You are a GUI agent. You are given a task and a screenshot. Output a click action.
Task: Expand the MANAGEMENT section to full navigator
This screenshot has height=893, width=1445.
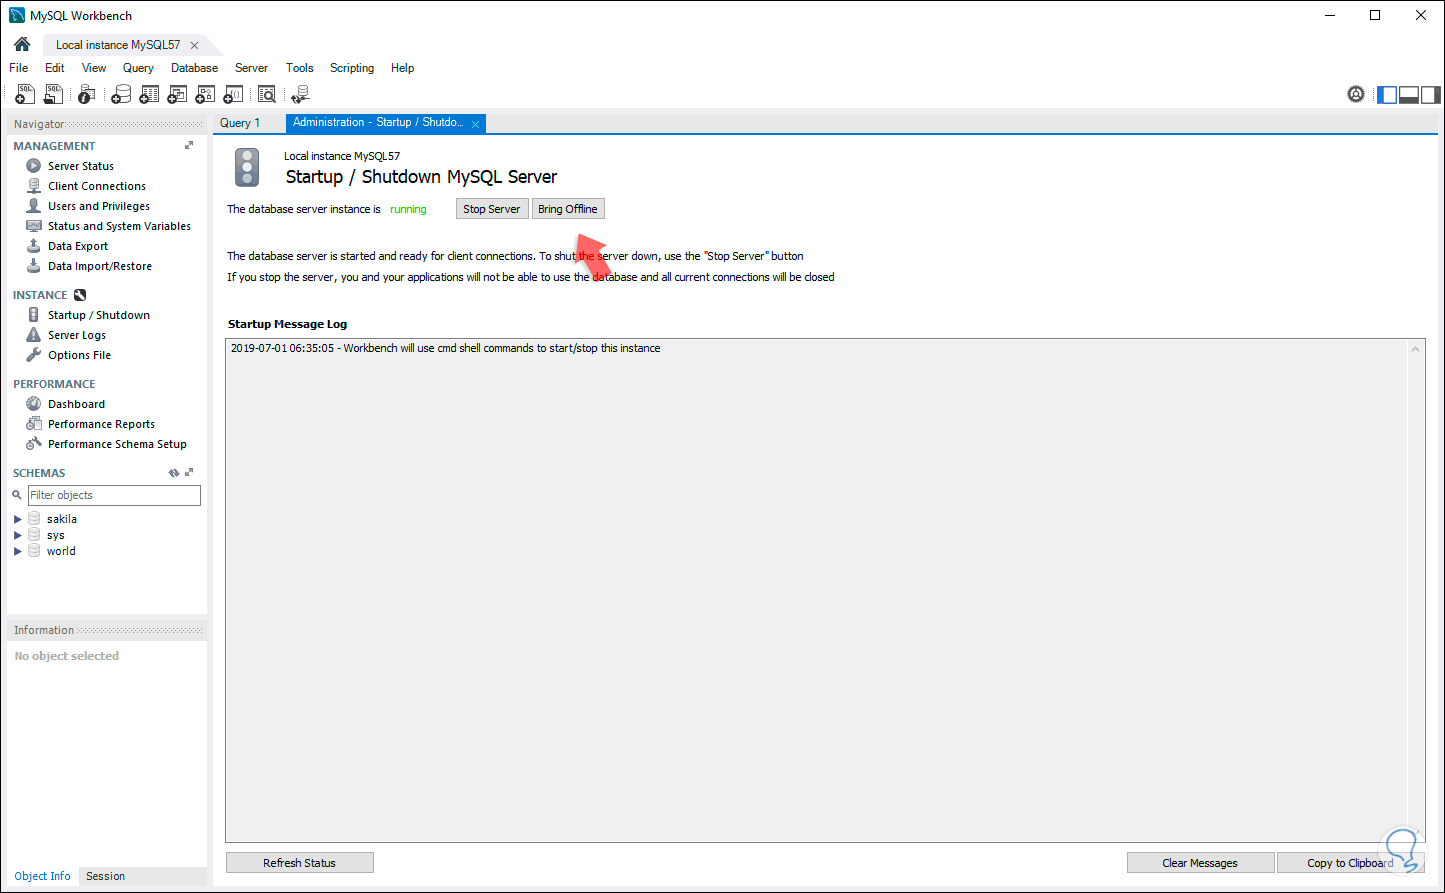tap(189, 146)
